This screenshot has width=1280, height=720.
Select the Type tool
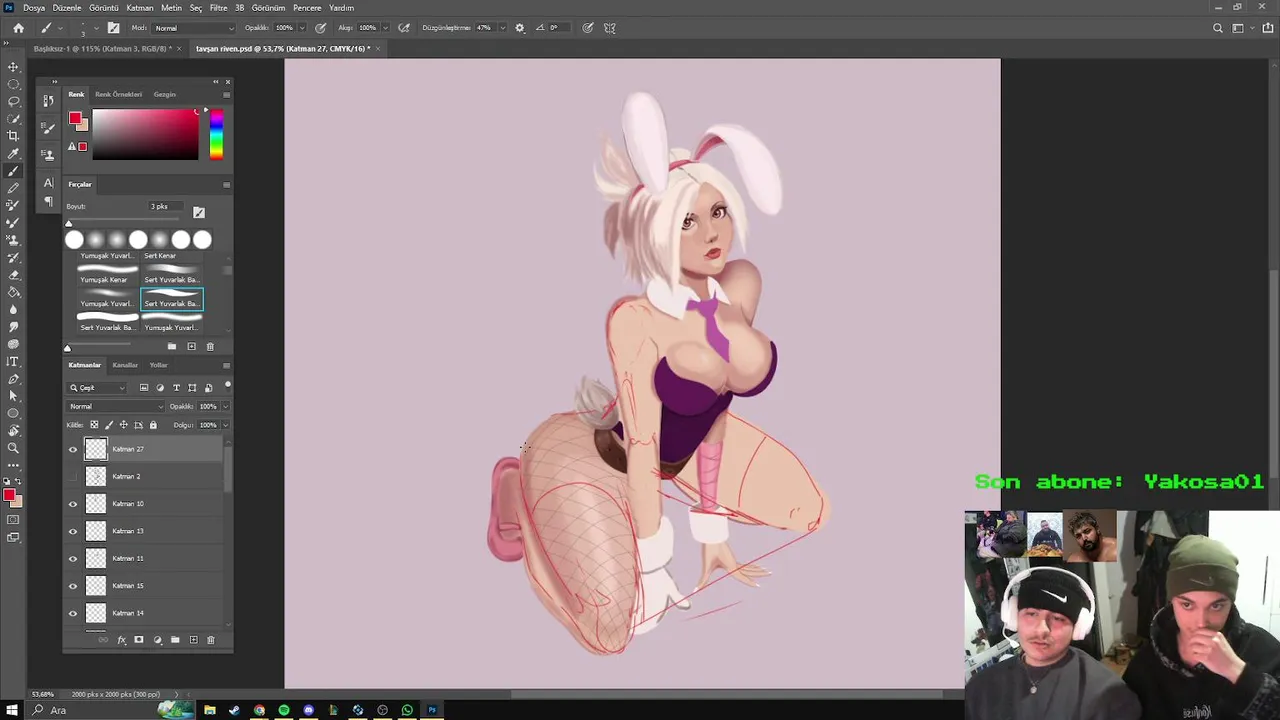coord(13,361)
